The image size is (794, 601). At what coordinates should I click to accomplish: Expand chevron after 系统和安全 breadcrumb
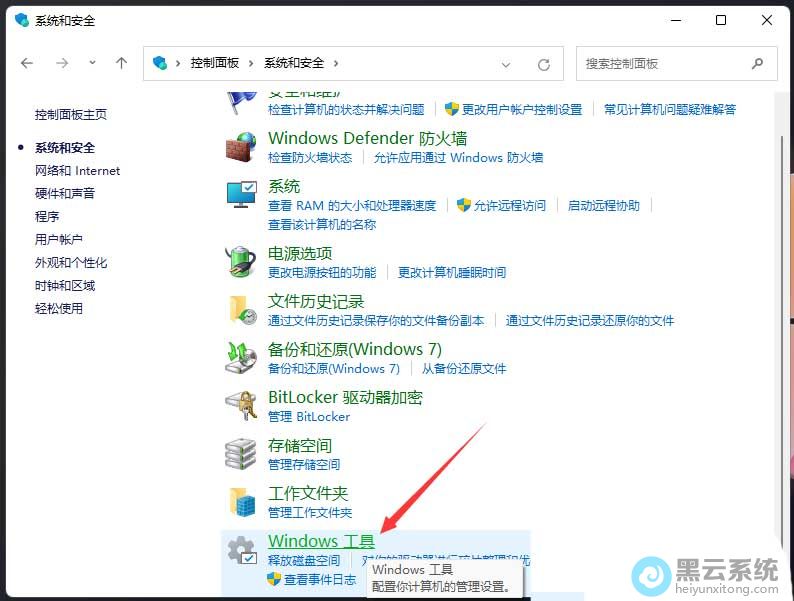click(336, 63)
